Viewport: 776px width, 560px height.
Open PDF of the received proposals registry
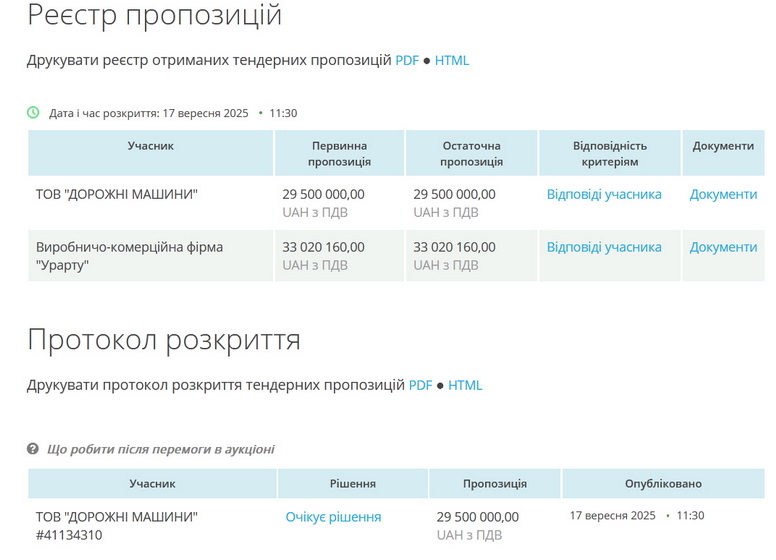[407, 60]
